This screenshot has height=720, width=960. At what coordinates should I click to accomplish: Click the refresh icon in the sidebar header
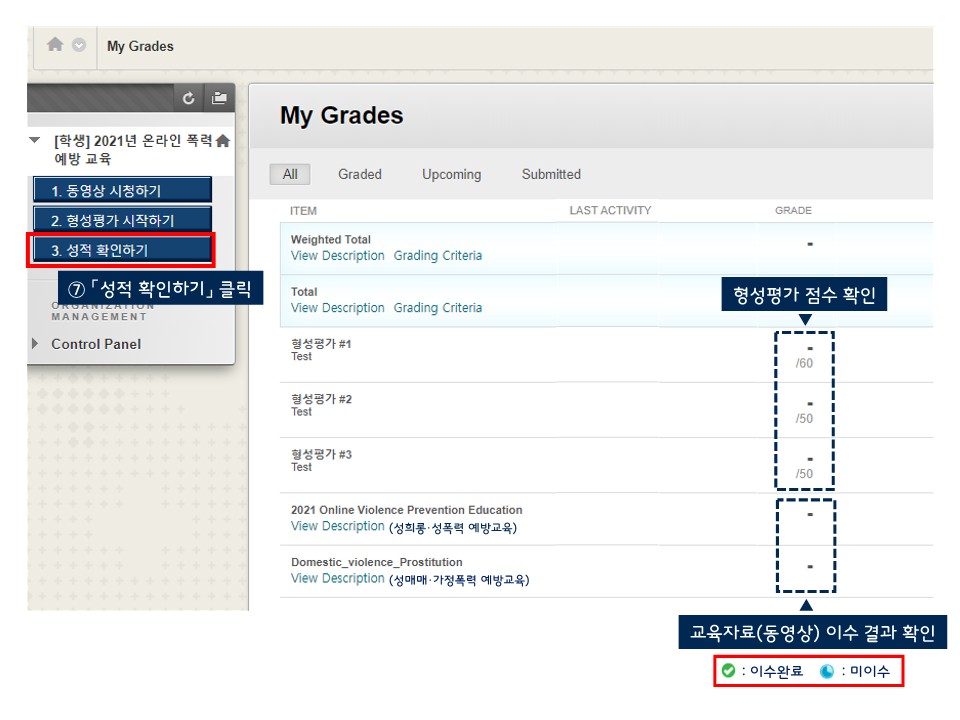189,98
